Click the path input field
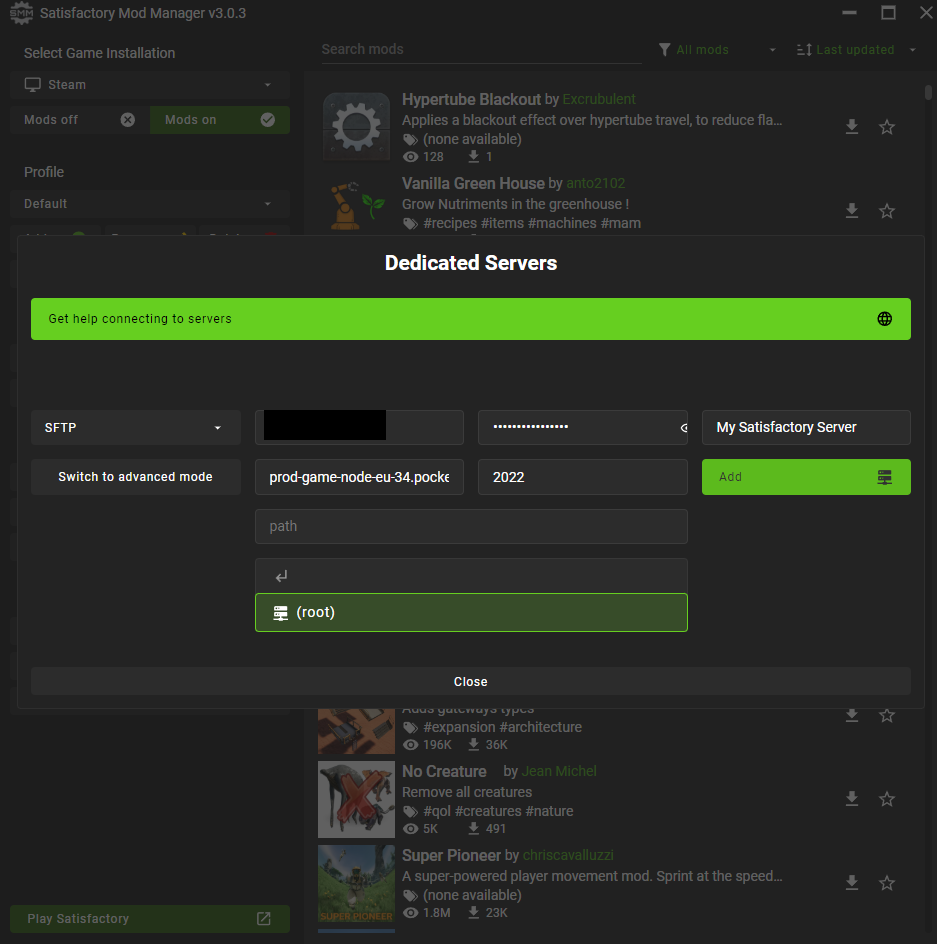 point(471,526)
